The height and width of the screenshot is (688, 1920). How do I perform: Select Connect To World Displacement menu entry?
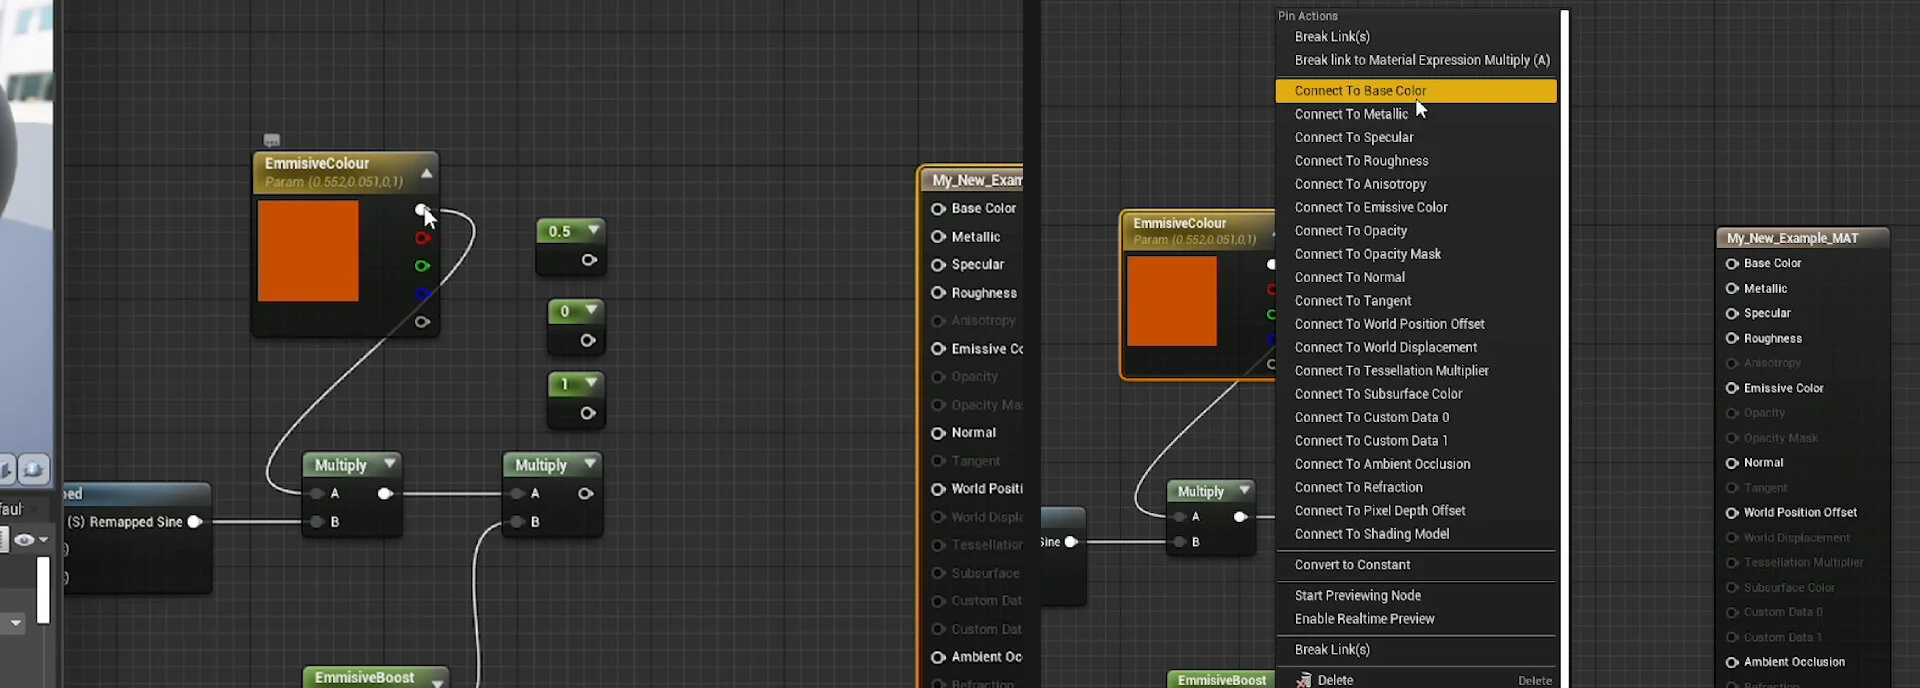pyautogui.click(x=1415, y=347)
